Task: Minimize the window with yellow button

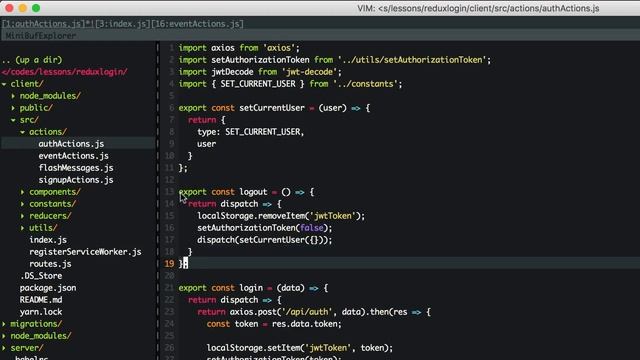Action: 22,8
